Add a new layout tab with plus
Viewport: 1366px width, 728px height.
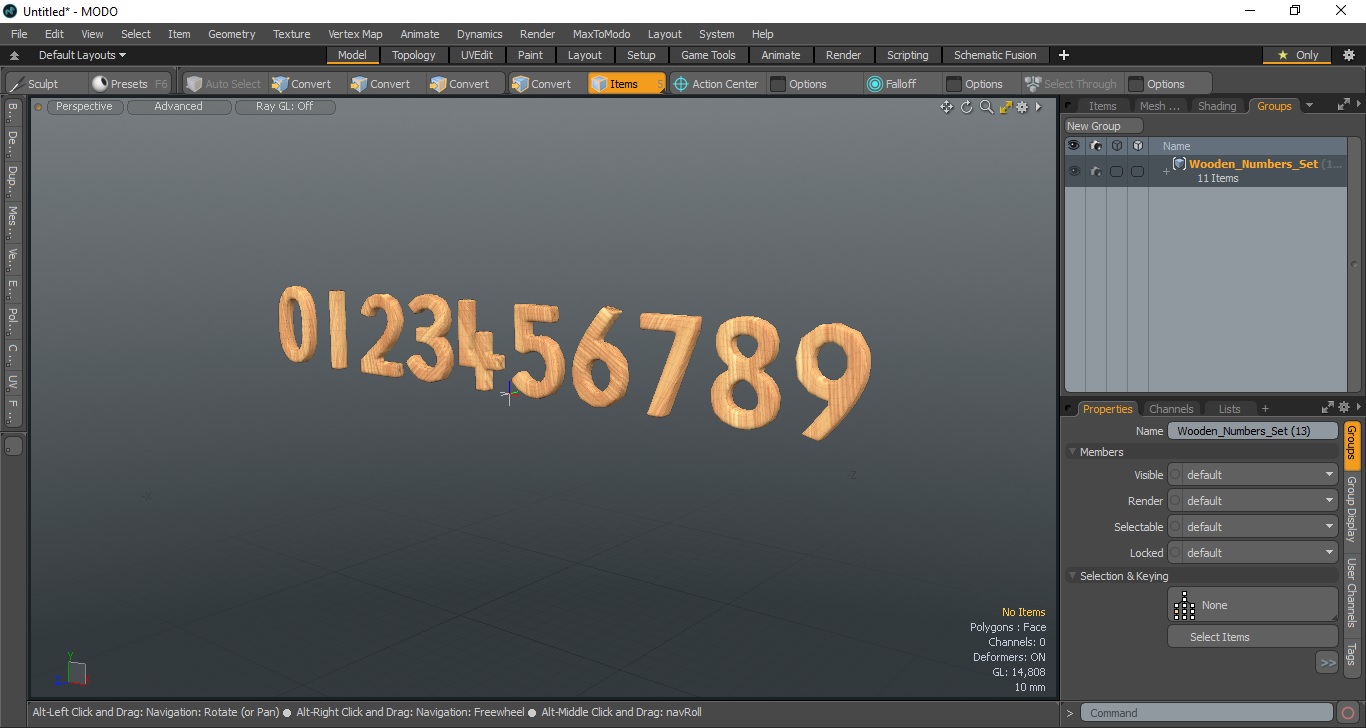coord(1064,55)
